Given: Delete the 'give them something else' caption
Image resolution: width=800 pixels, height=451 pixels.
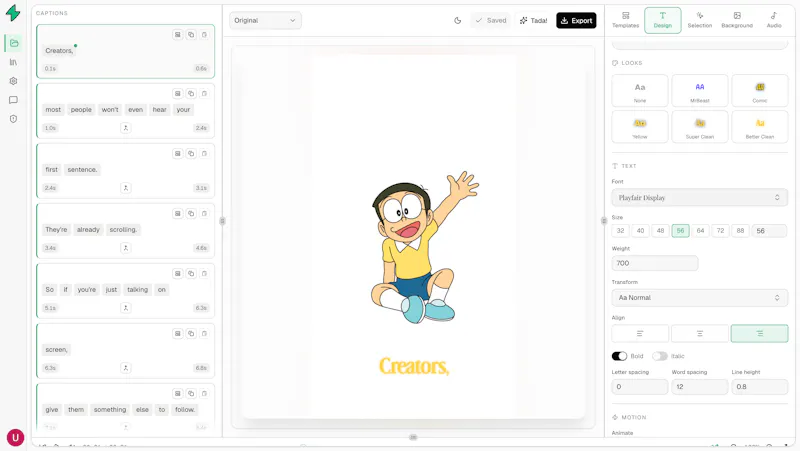Looking at the screenshot, I should (x=204, y=393).
